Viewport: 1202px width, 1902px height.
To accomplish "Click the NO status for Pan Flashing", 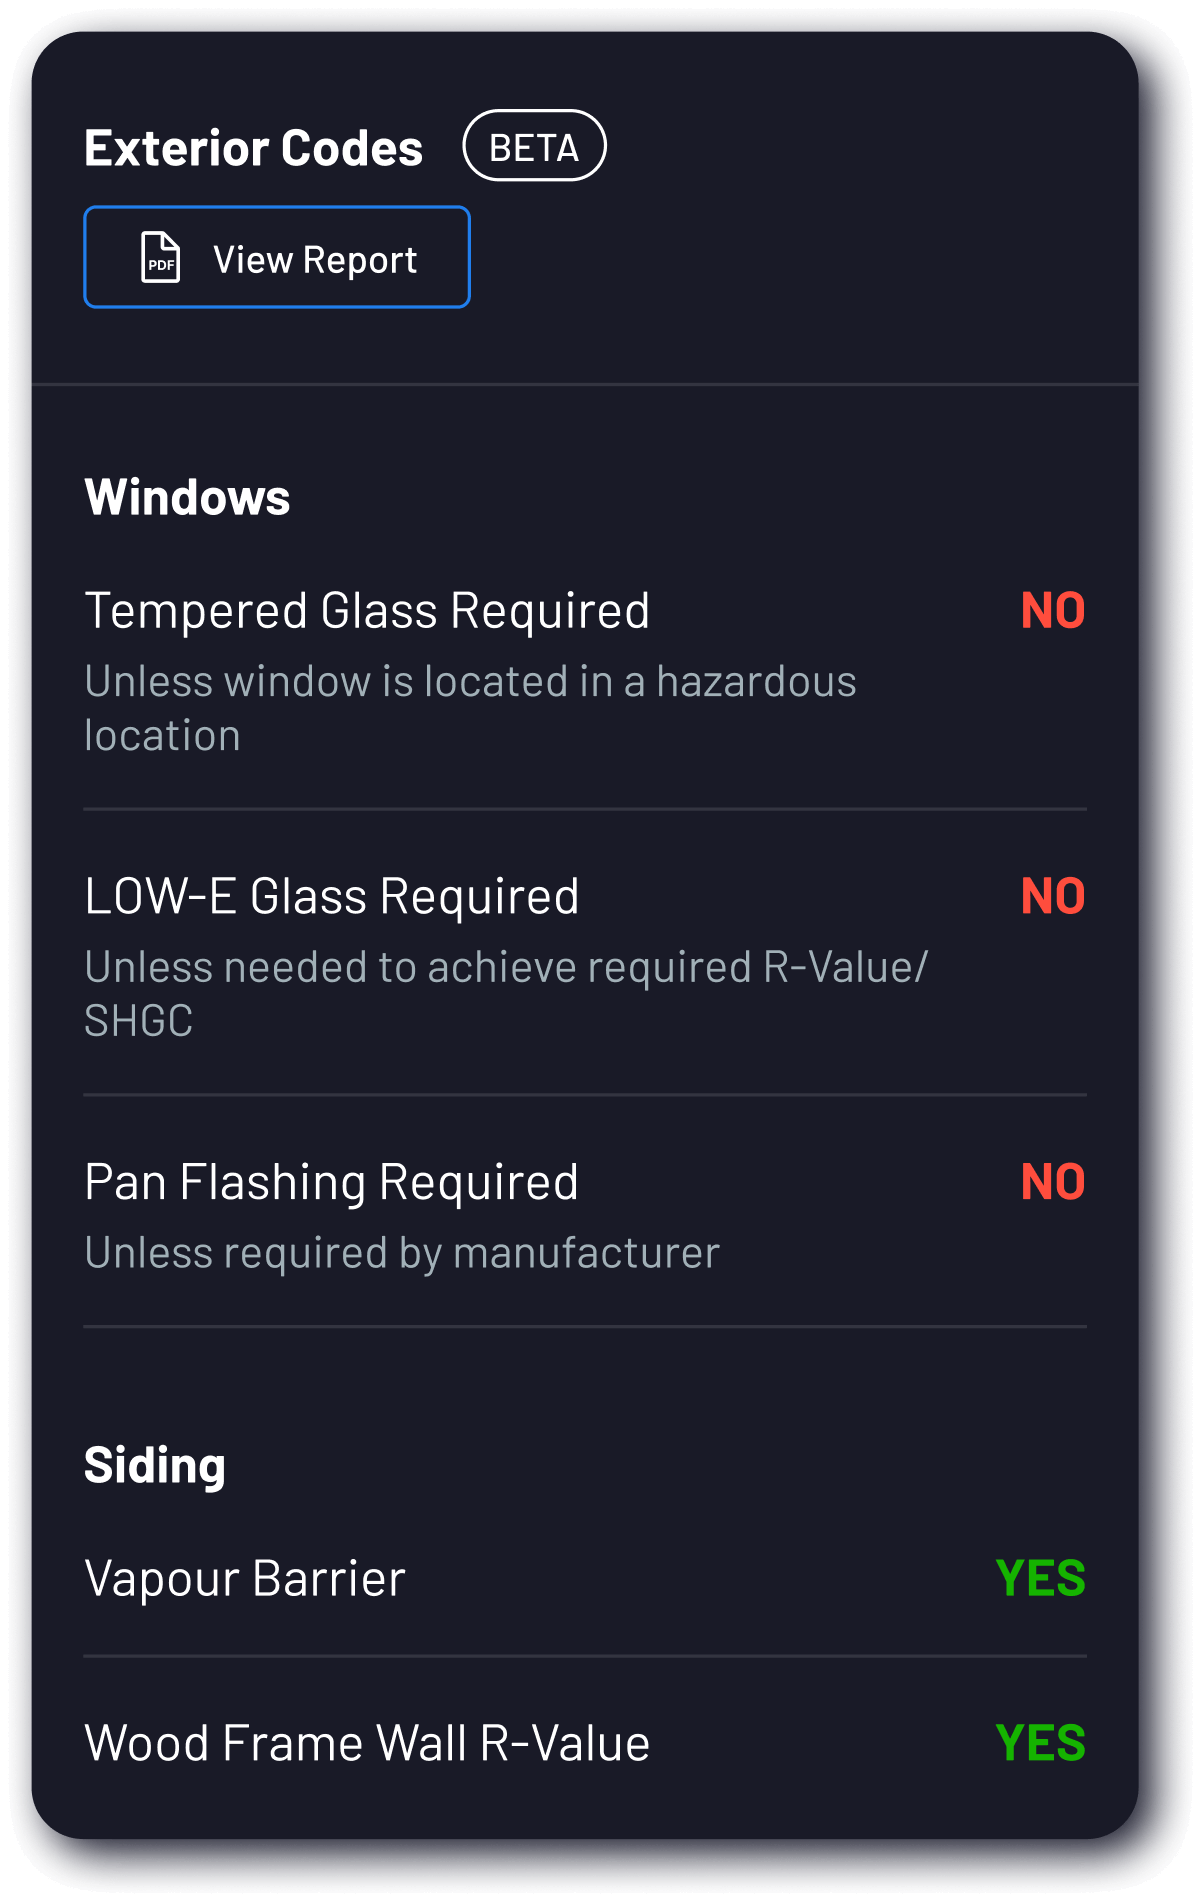I will [1052, 1182].
